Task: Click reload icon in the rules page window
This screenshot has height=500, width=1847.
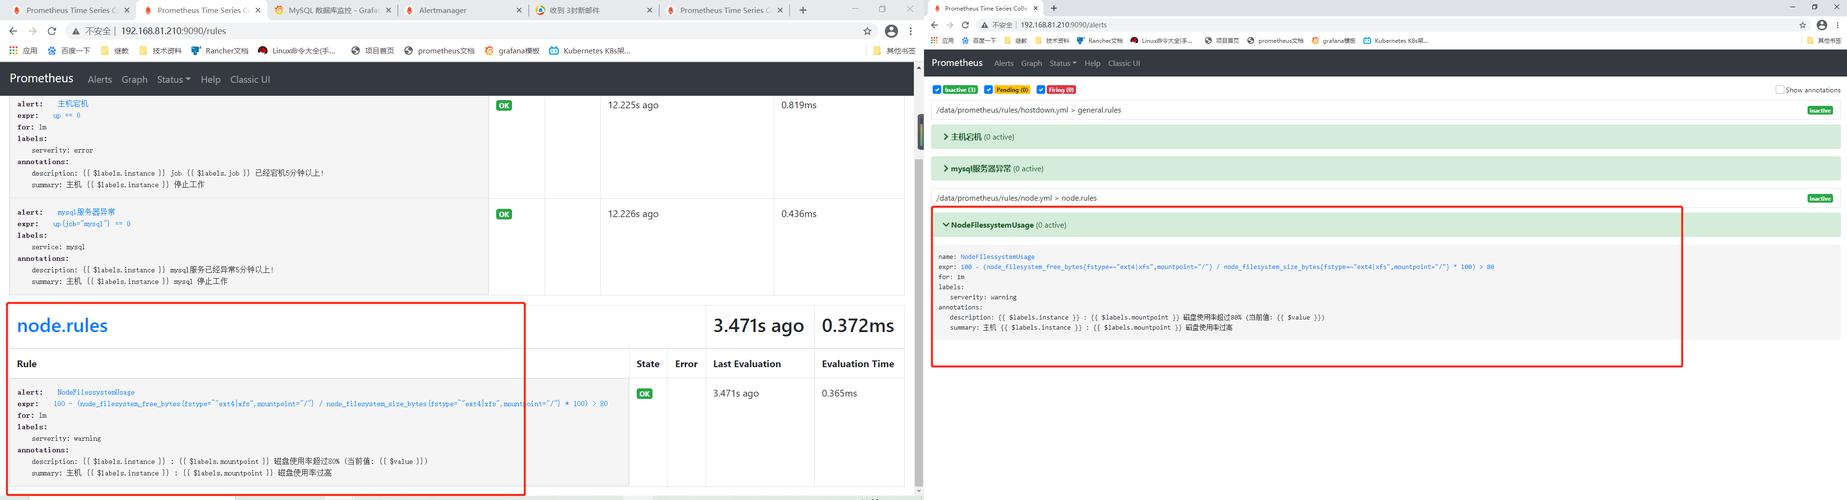Action: click(x=52, y=31)
